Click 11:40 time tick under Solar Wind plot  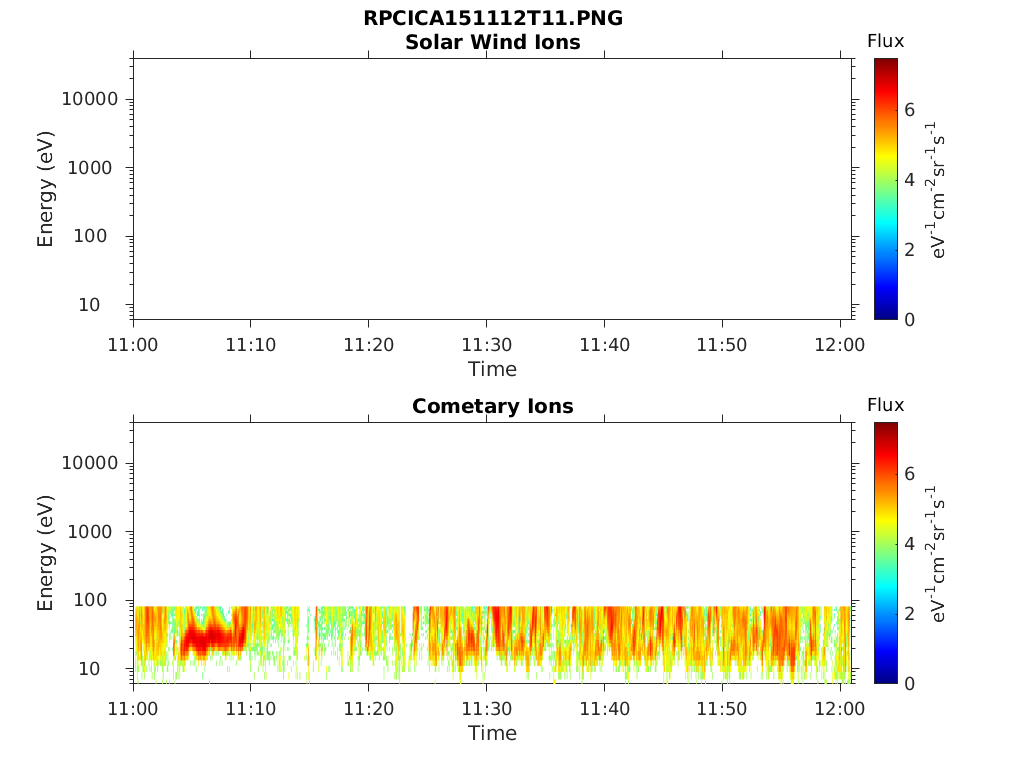click(x=605, y=345)
